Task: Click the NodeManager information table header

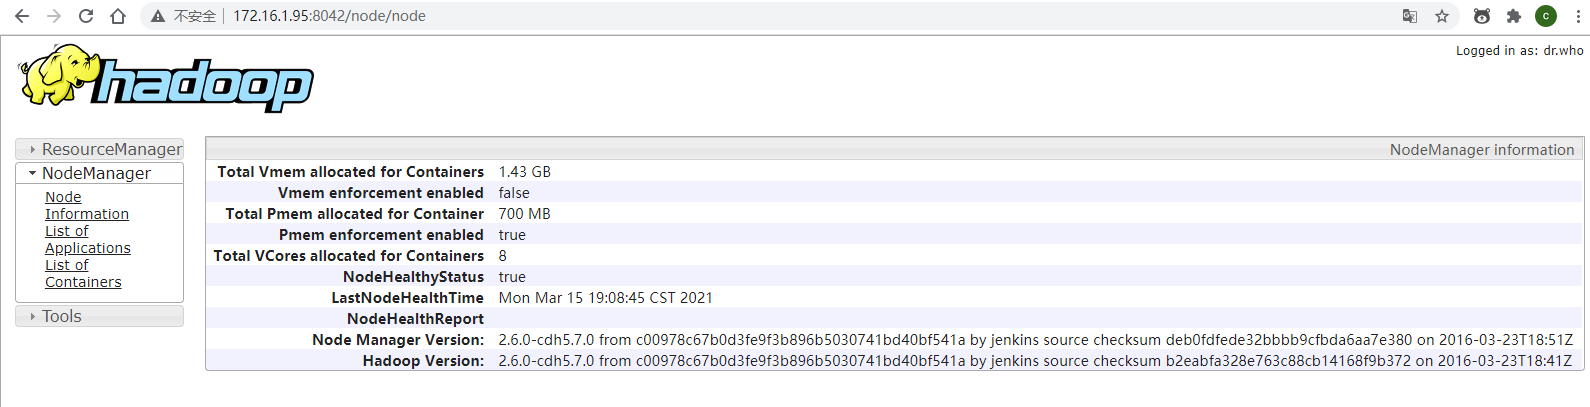Action: point(1481,150)
